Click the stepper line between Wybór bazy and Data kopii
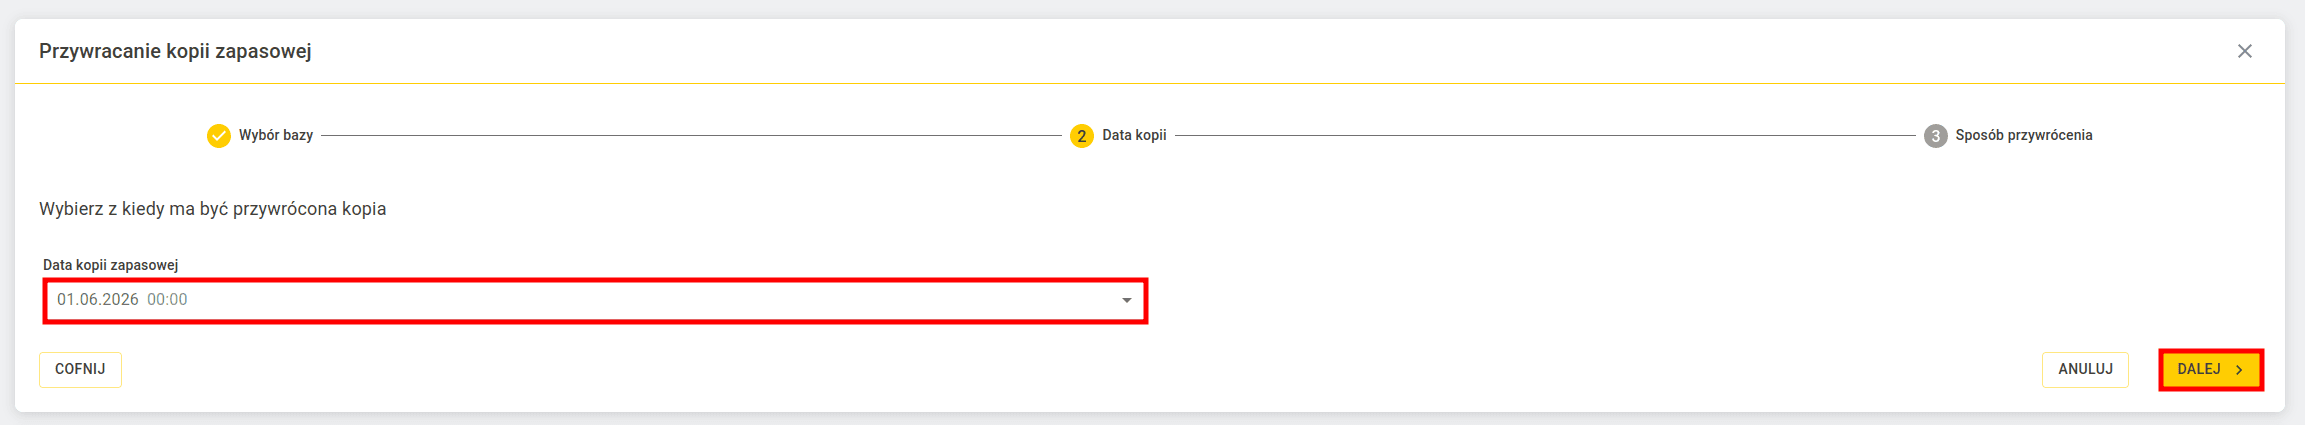The height and width of the screenshot is (425, 2305). tap(691, 135)
